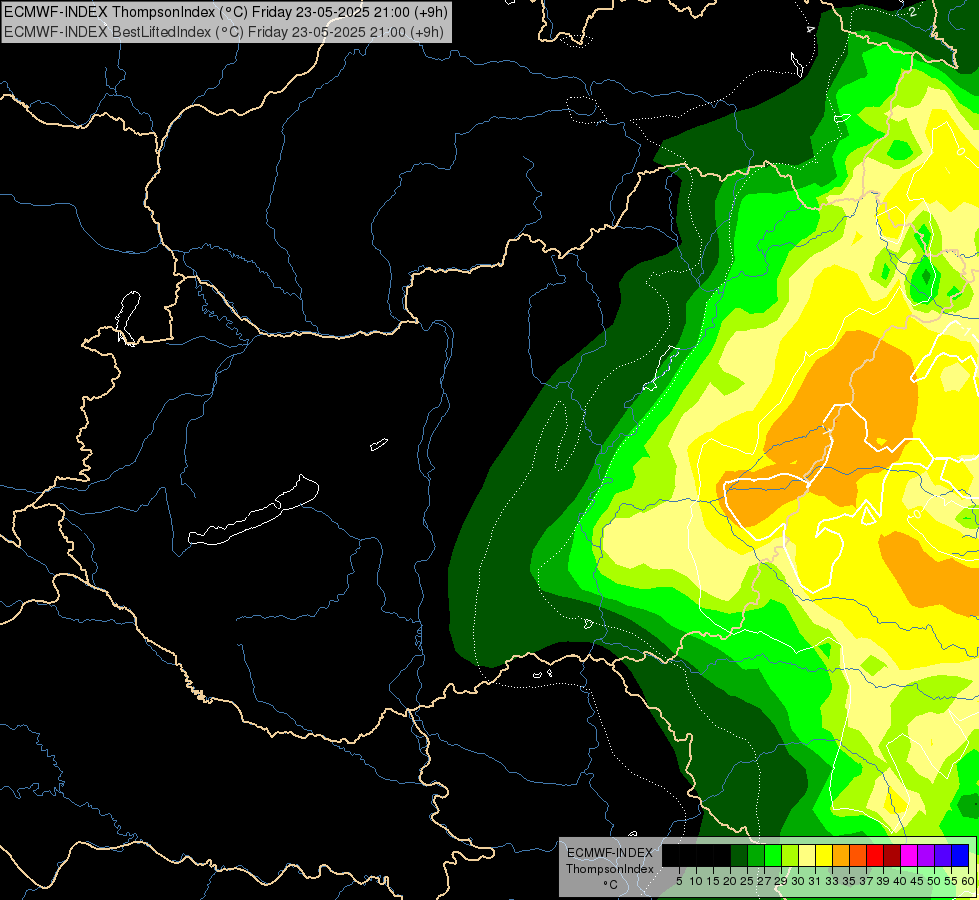Screen dimensions: 979x900
Task: Click the dark red 39-40 legend swatch
Action: (892, 855)
